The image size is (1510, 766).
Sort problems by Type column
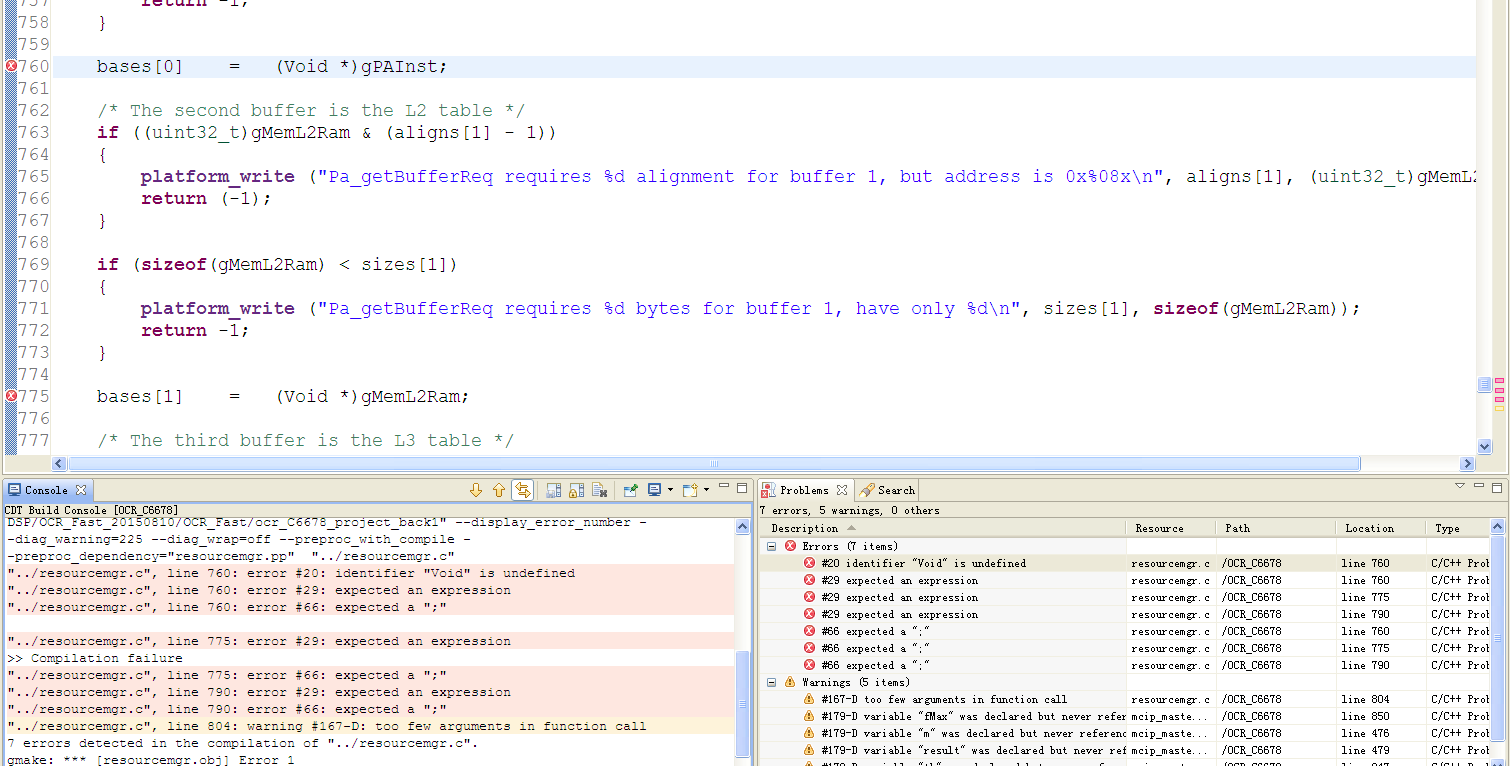(1458, 528)
